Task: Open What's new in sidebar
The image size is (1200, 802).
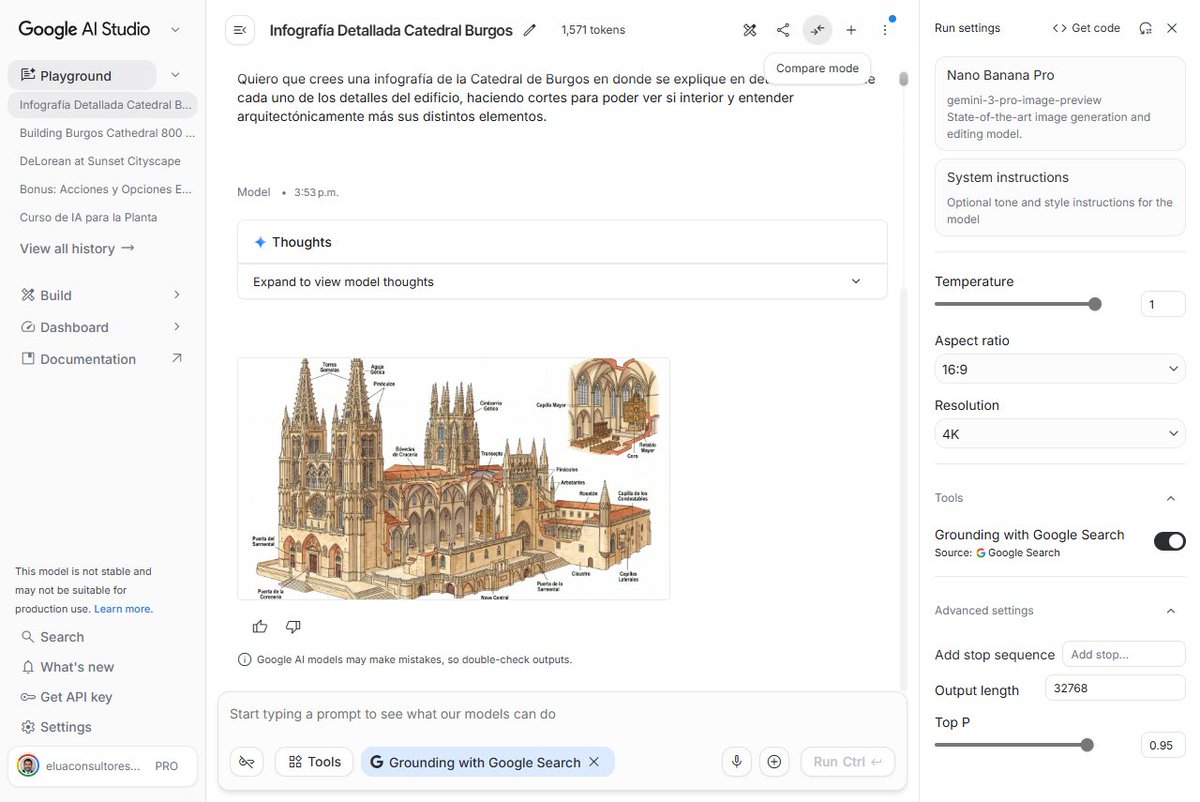Action: click(x=68, y=667)
